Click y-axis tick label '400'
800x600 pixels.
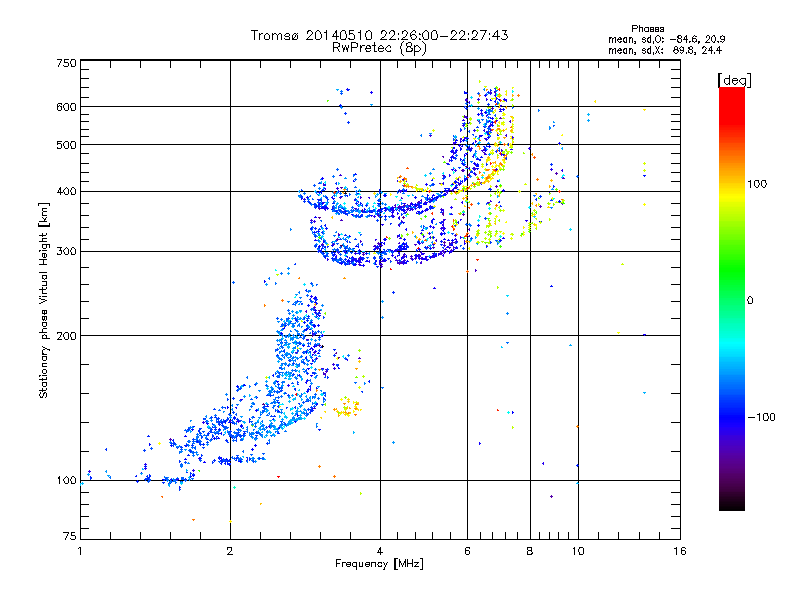[x=66, y=191]
